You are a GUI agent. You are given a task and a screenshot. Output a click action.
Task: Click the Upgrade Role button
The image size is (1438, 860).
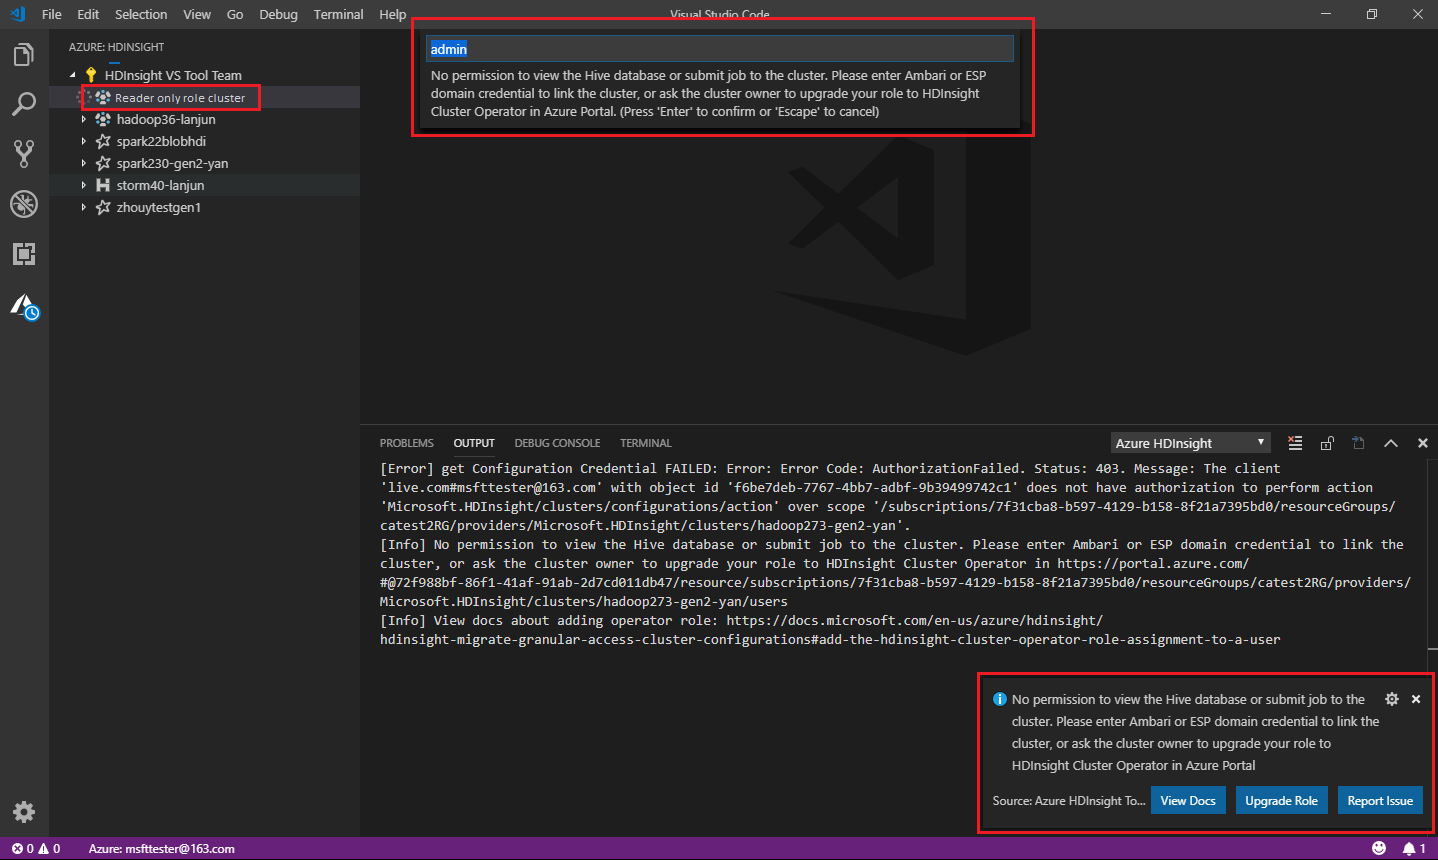(1281, 800)
